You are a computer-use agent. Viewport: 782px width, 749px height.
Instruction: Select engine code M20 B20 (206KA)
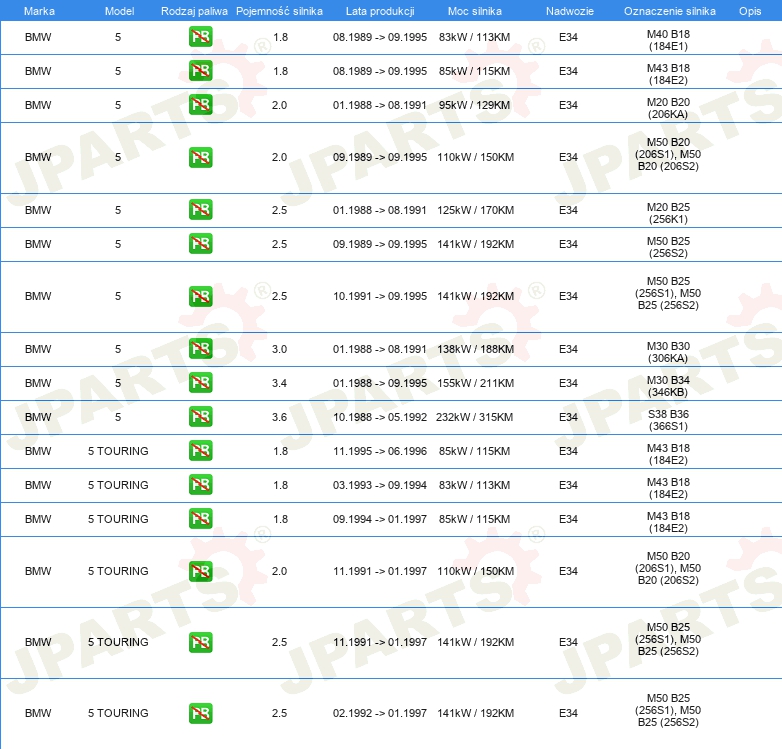pos(668,108)
